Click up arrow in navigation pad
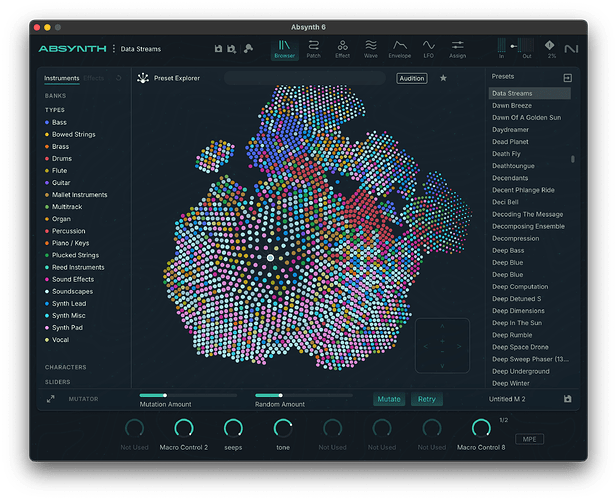This screenshot has height=500, width=616. click(442, 326)
